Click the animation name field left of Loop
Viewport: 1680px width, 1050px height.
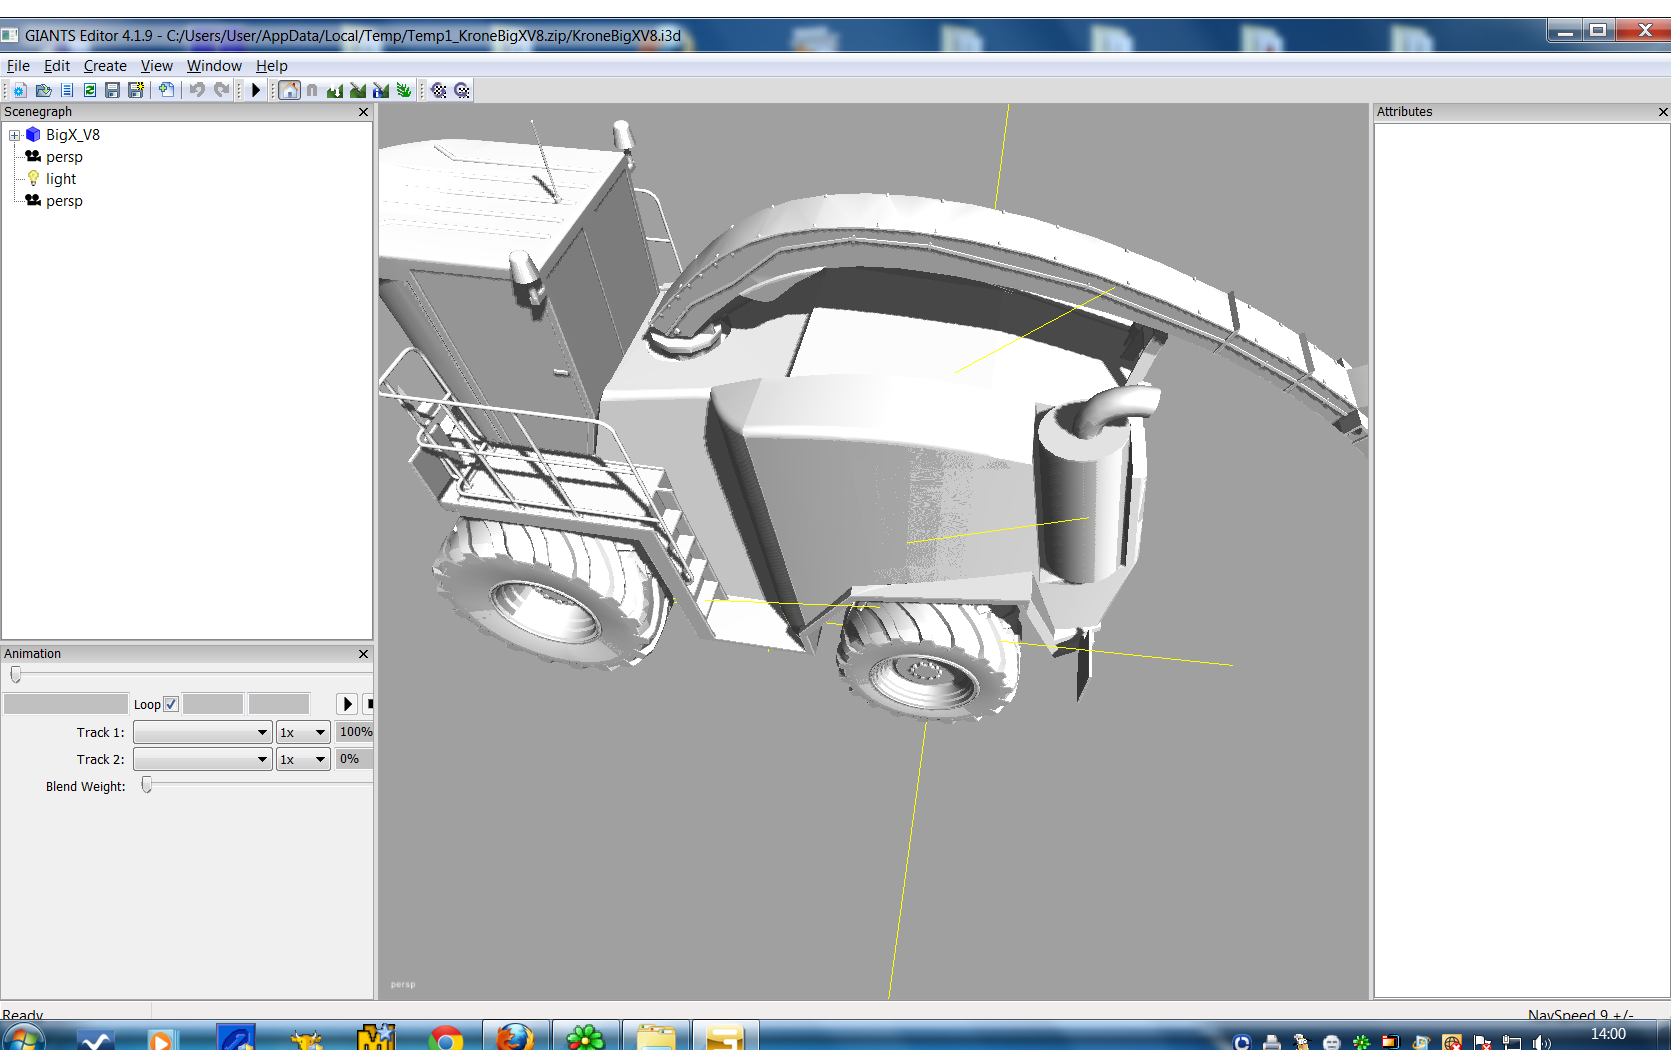click(66, 704)
